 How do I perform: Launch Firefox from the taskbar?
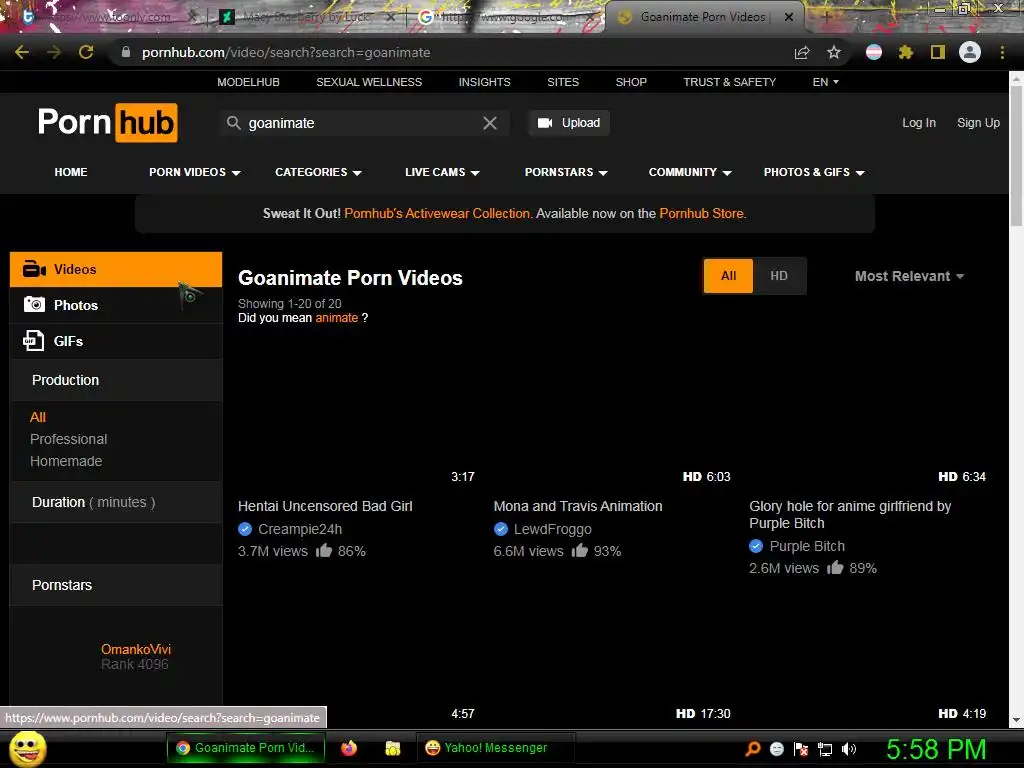(x=349, y=748)
